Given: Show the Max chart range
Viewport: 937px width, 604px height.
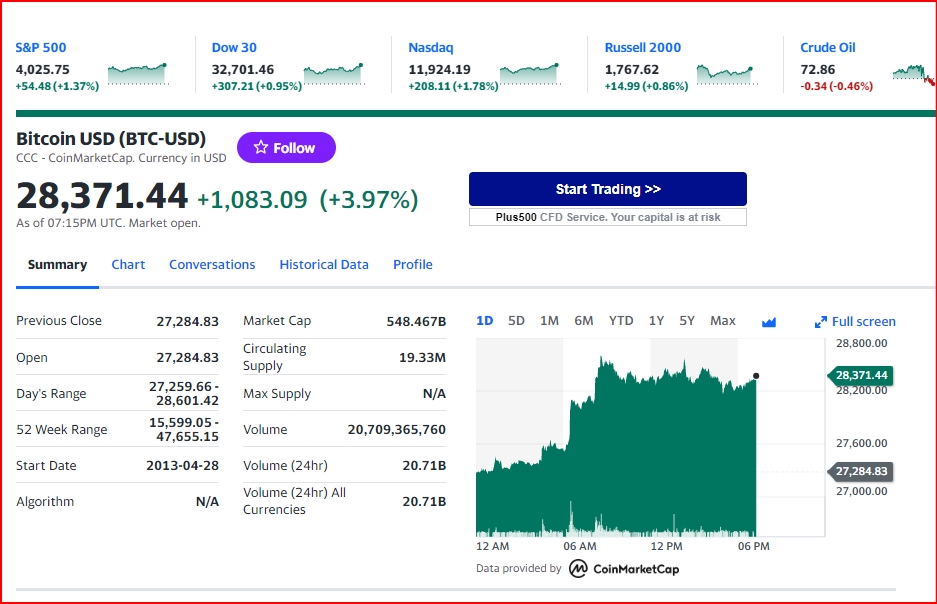Looking at the screenshot, I should (x=722, y=321).
